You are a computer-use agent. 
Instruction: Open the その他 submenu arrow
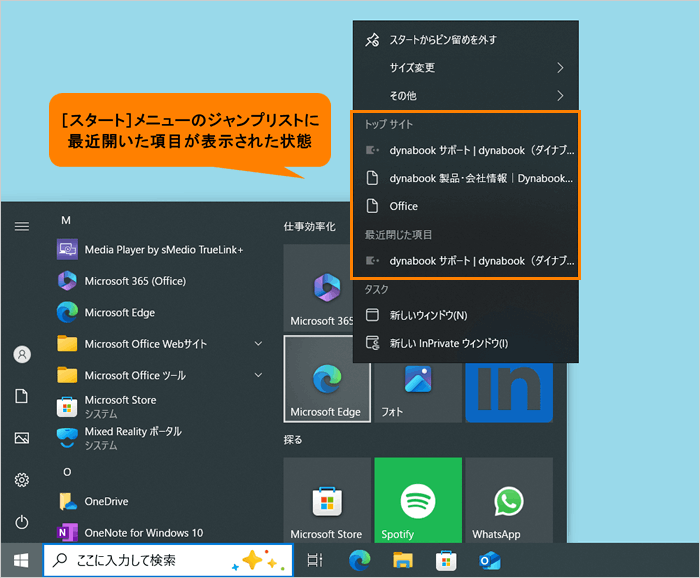(560, 96)
